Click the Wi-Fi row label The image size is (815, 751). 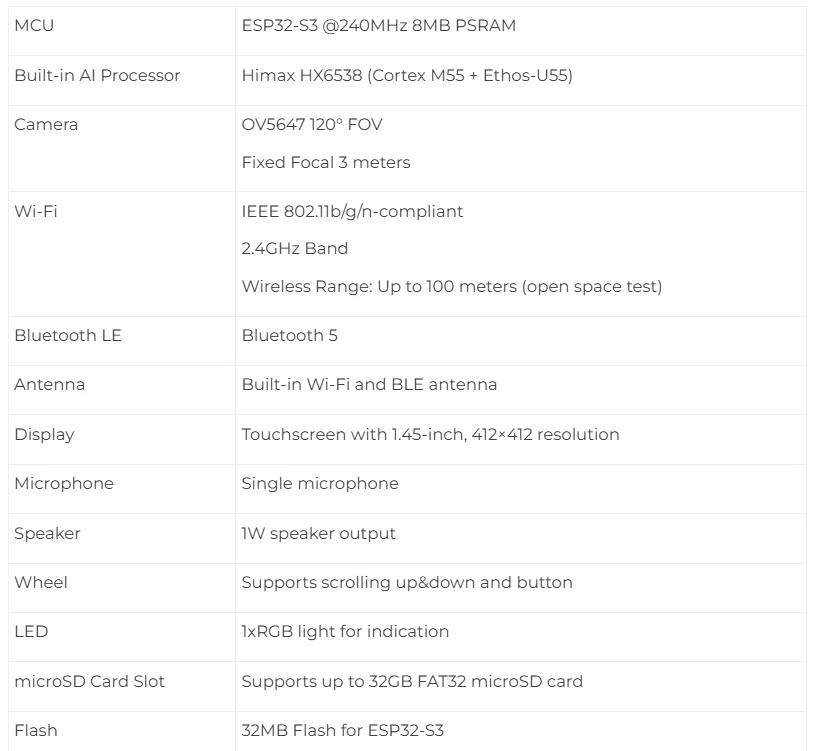pyautogui.click(x=36, y=212)
